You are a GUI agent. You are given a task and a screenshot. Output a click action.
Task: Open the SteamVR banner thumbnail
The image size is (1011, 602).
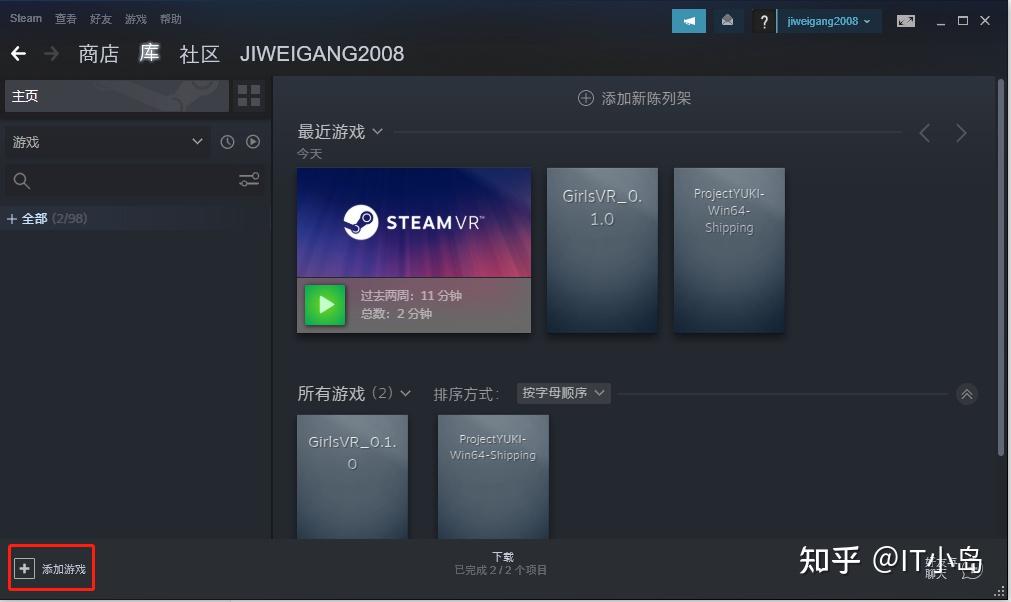414,223
